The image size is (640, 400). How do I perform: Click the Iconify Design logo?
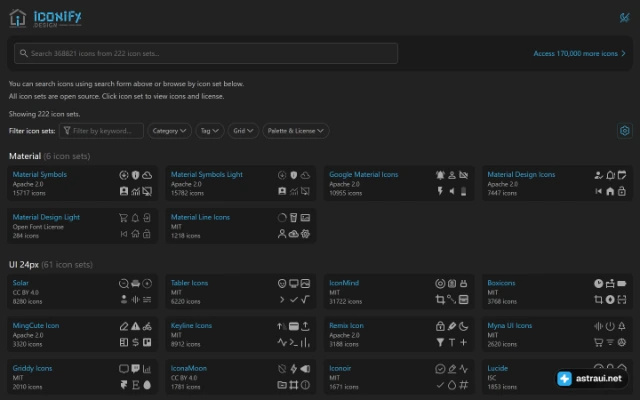point(45,18)
